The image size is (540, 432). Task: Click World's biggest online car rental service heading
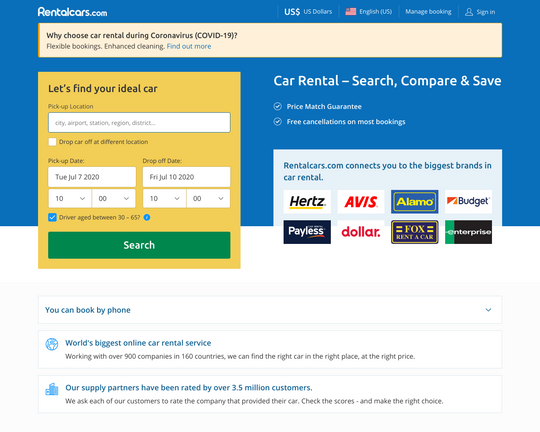pyautogui.click(x=138, y=343)
